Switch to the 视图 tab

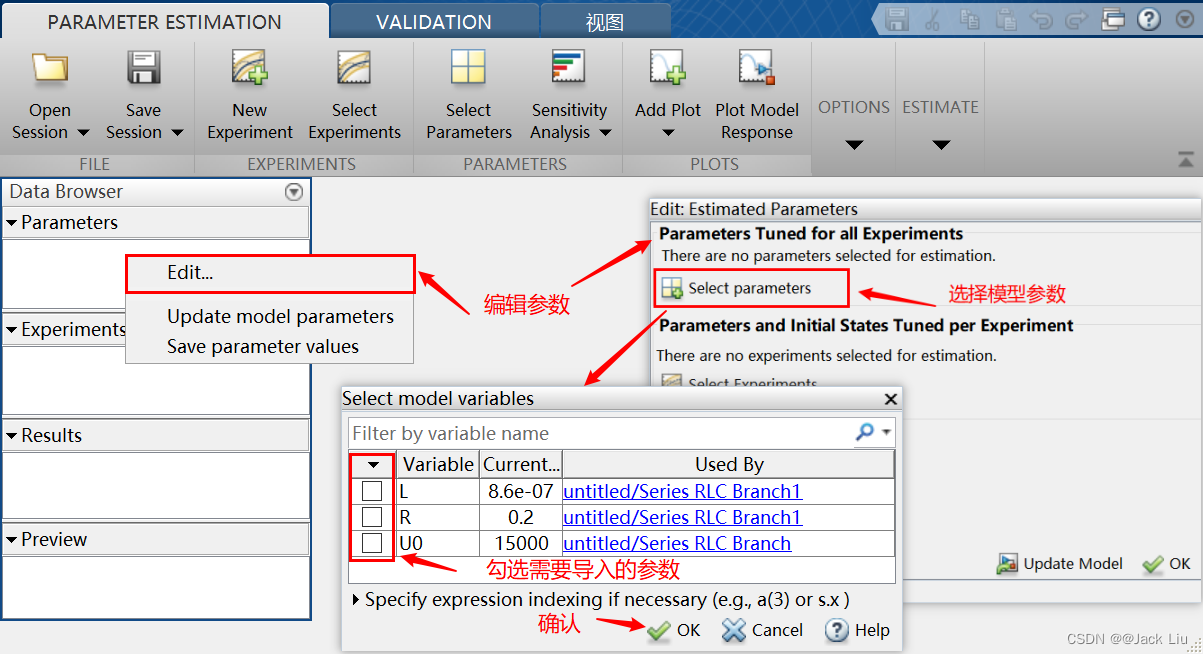604,21
